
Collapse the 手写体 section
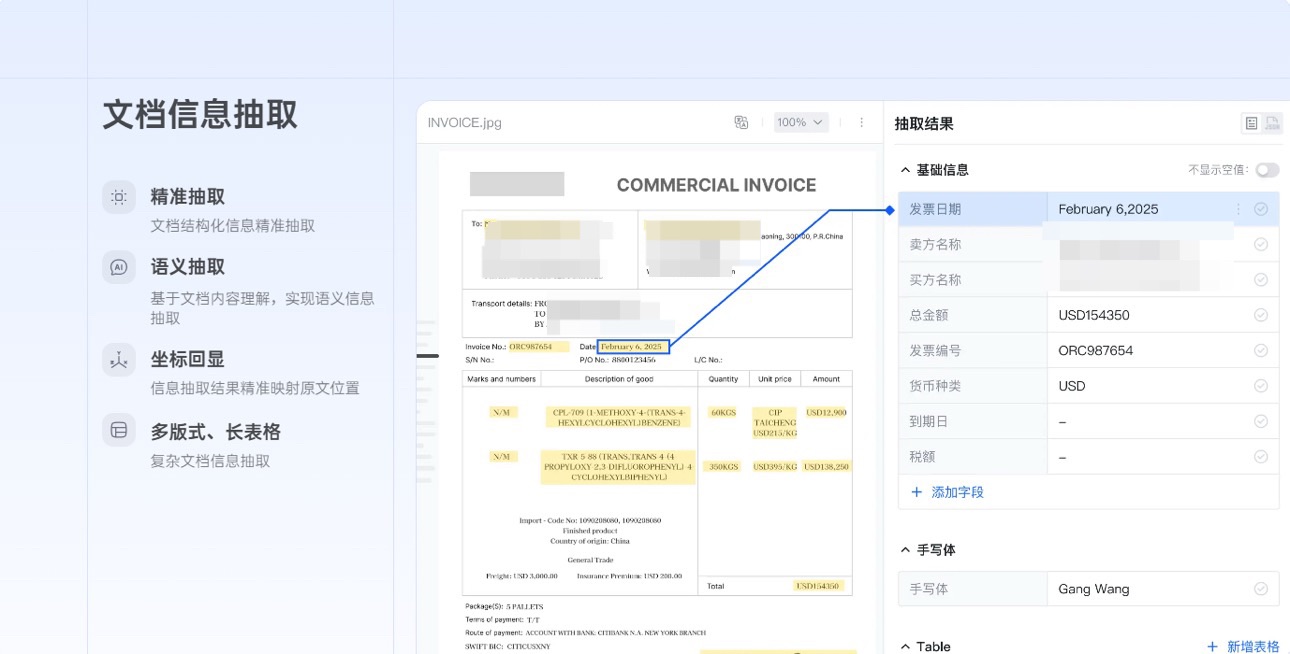click(x=905, y=550)
